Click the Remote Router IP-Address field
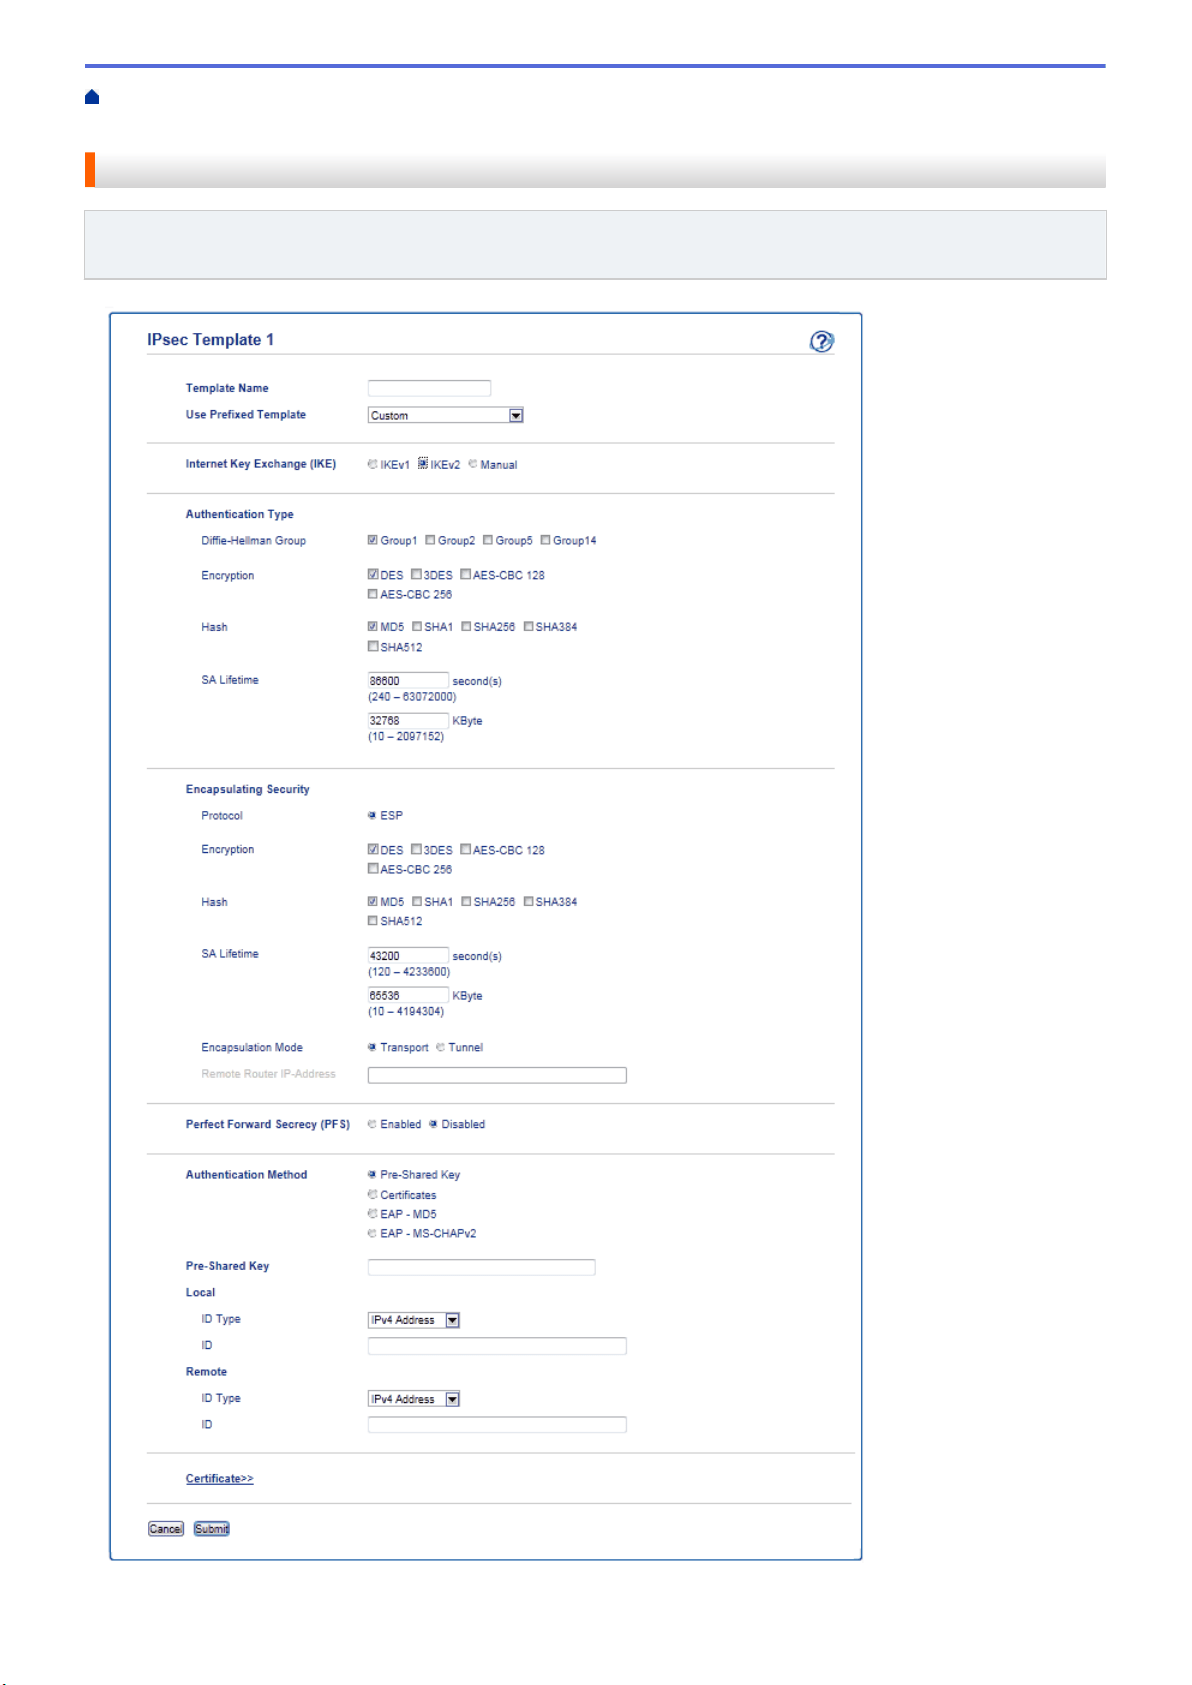 tap(497, 1075)
